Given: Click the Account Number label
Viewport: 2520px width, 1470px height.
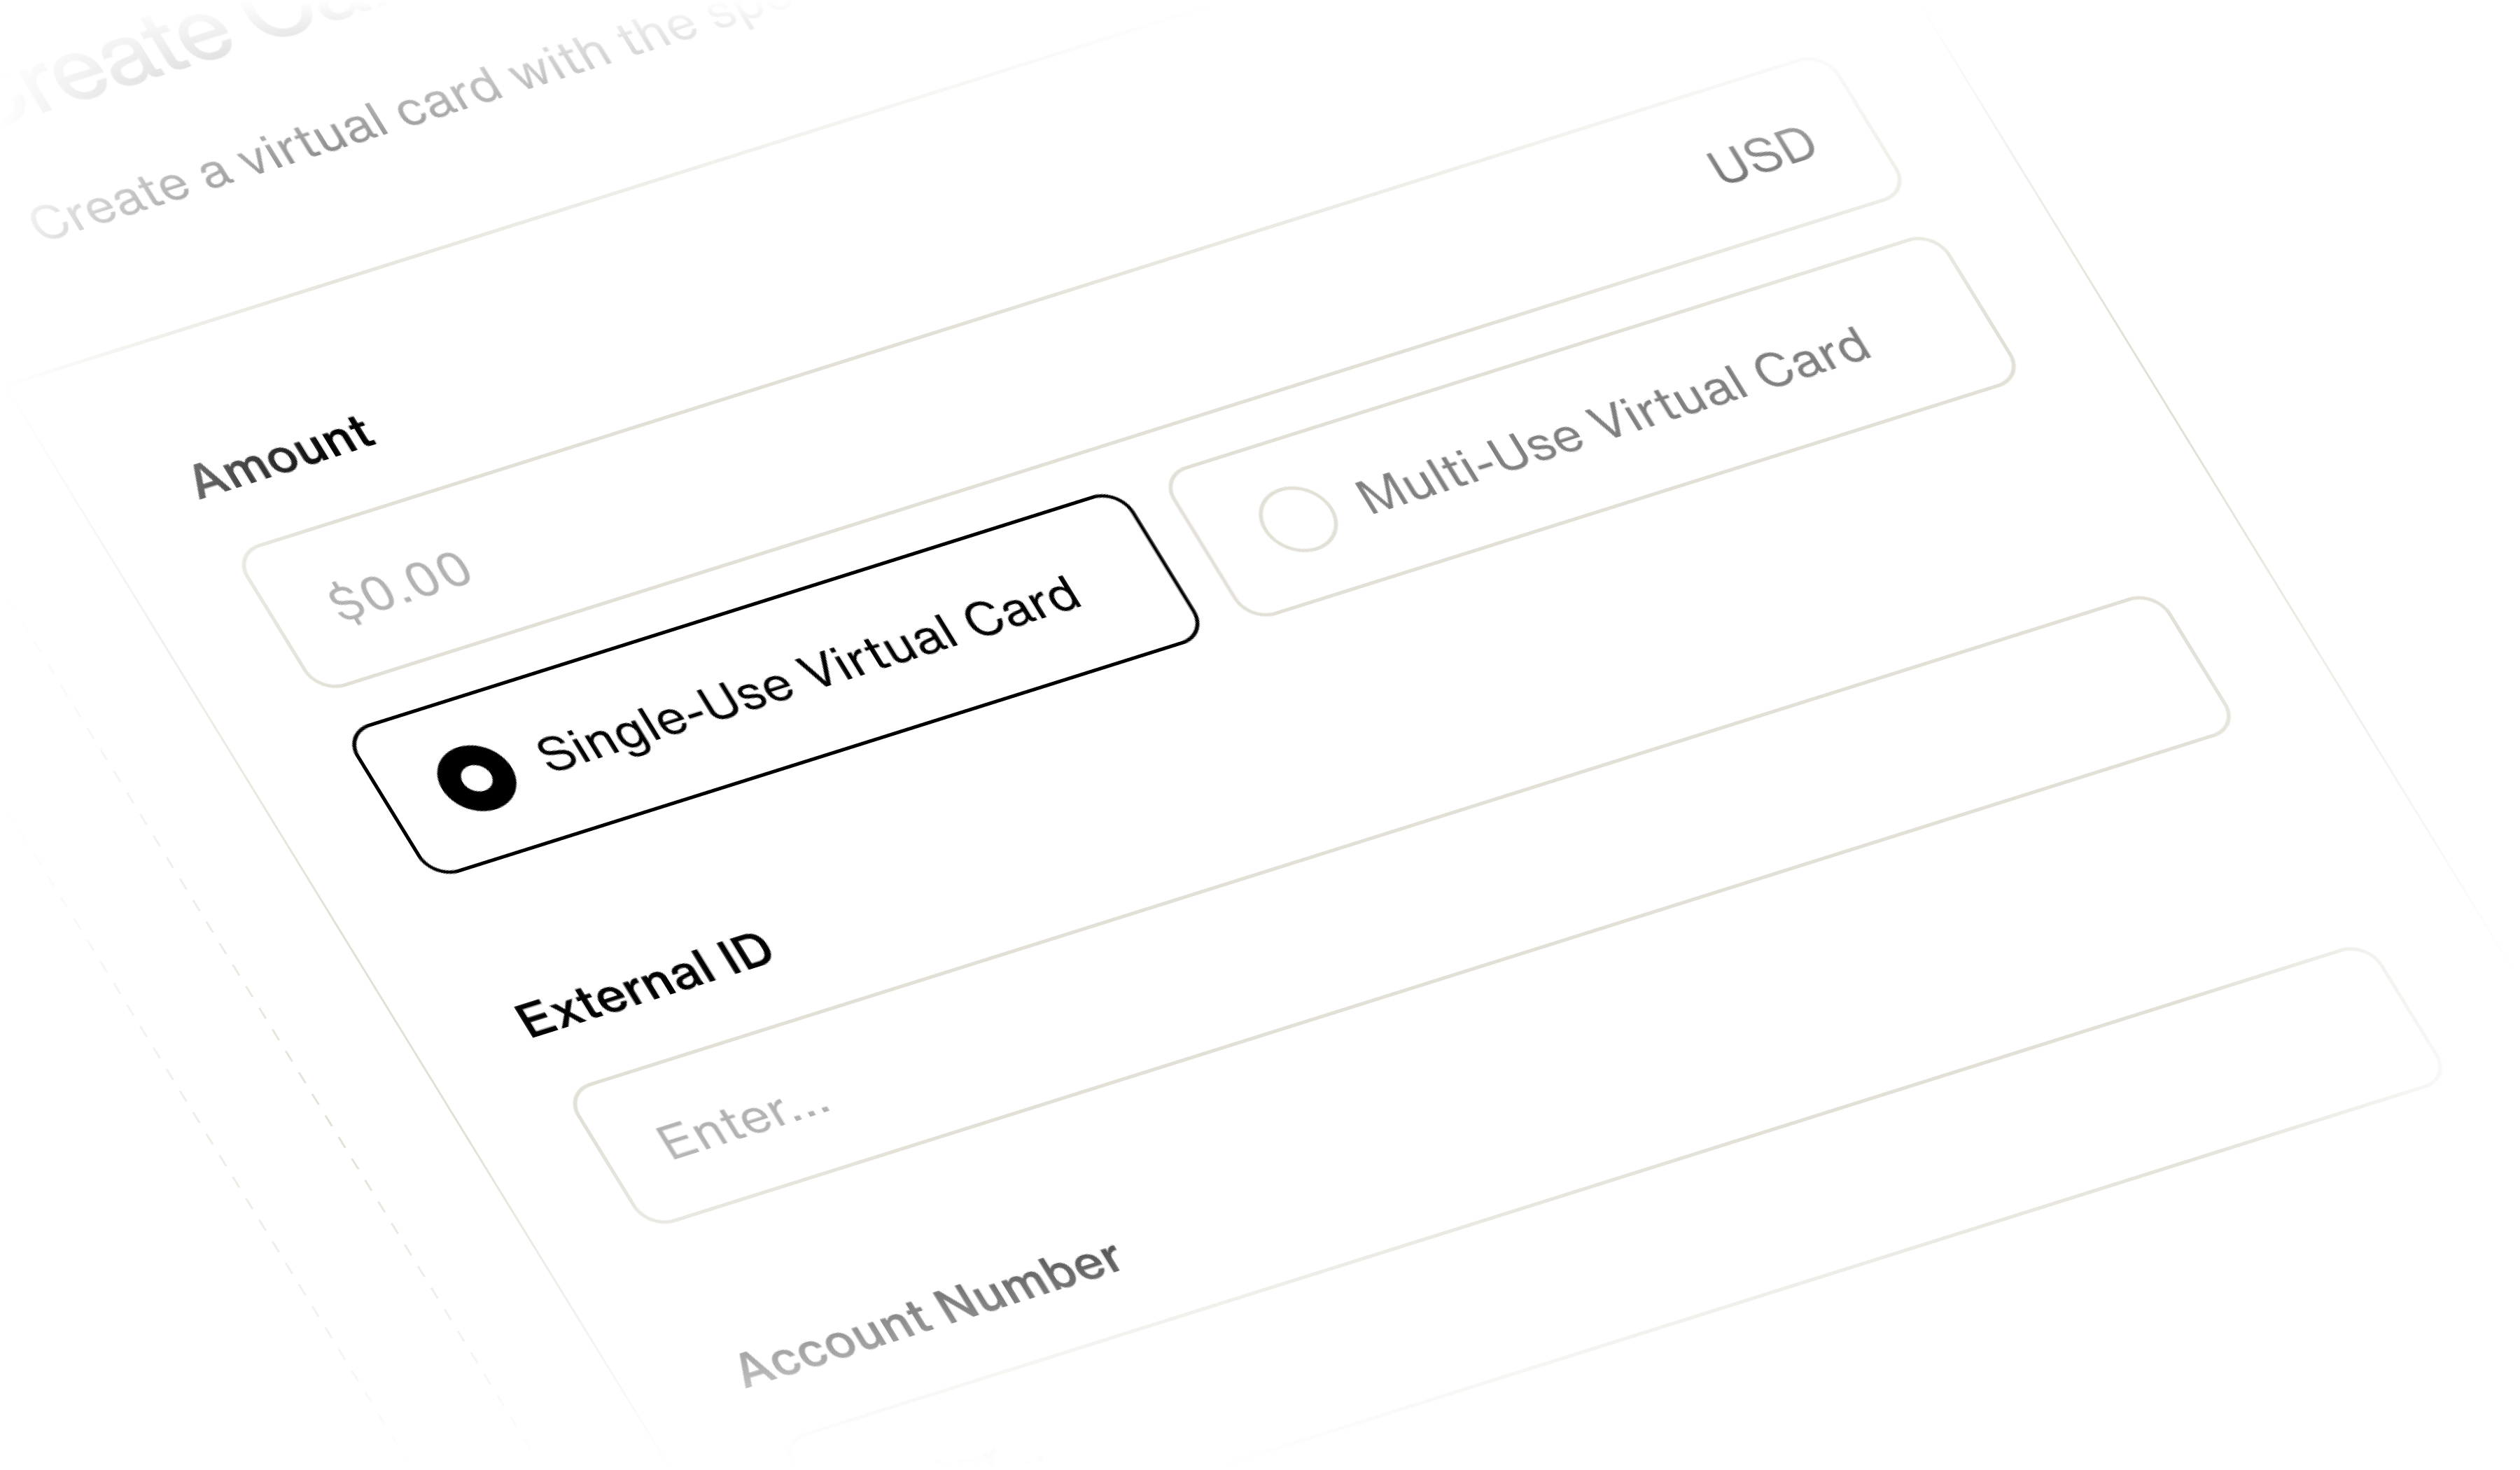Looking at the screenshot, I should click(928, 1315).
